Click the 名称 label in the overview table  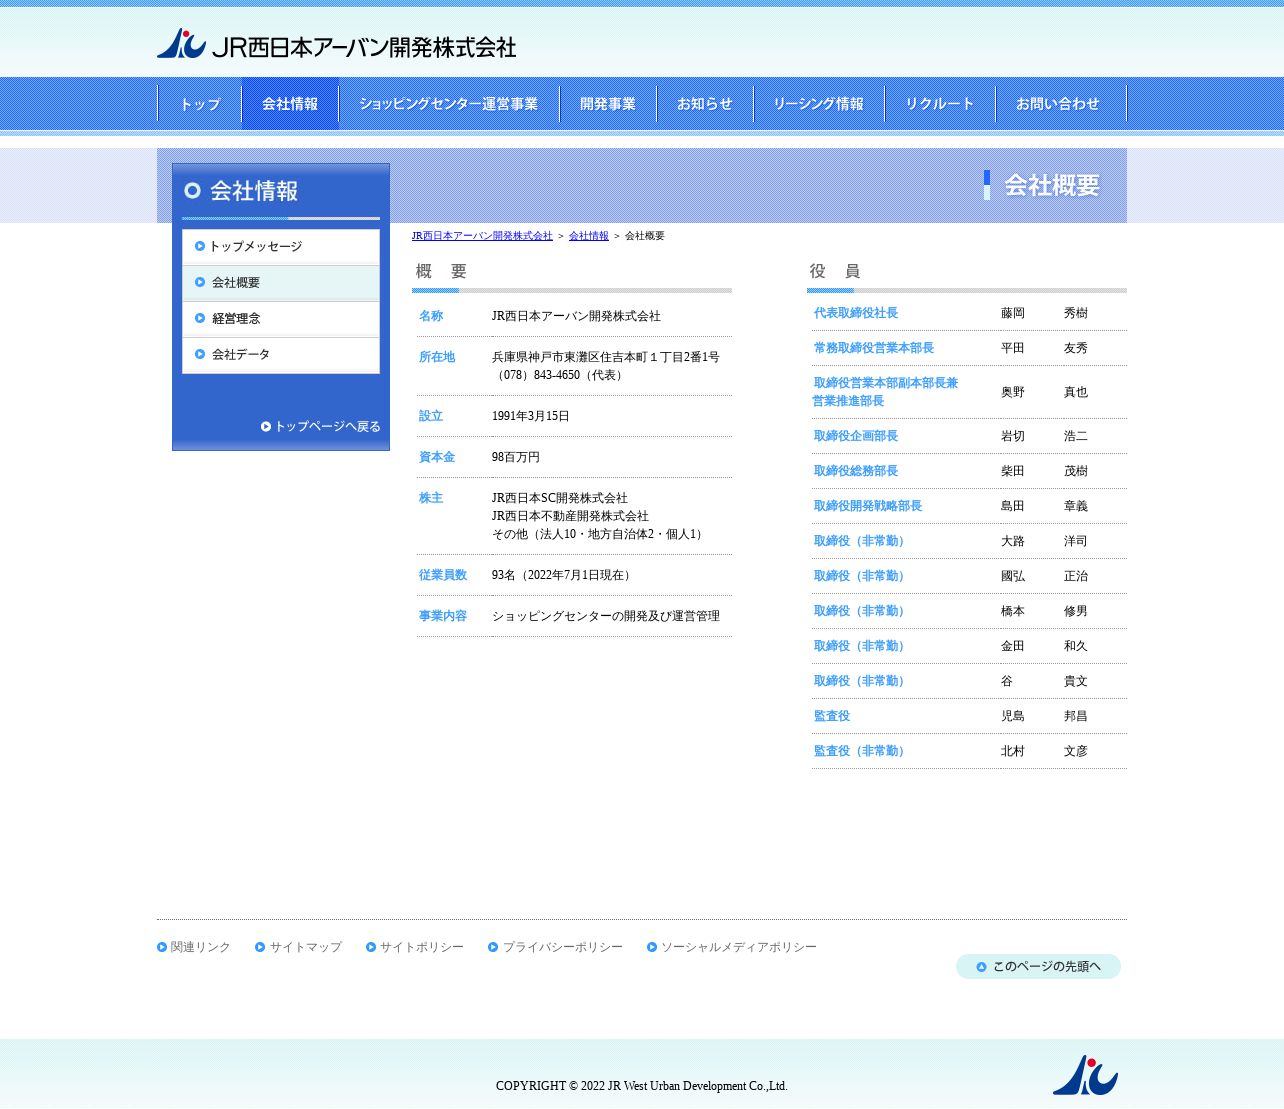431,316
